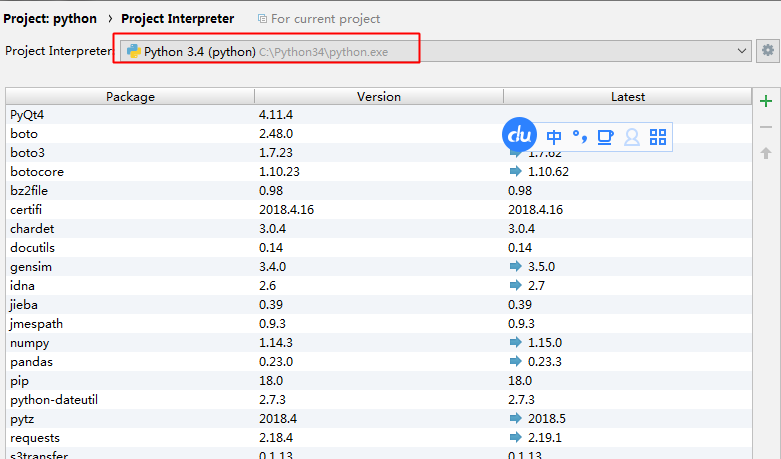Click upgrade arrow for requests 2.19.1
Image resolution: width=781 pixels, height=459 pixels.
point(516,438)
